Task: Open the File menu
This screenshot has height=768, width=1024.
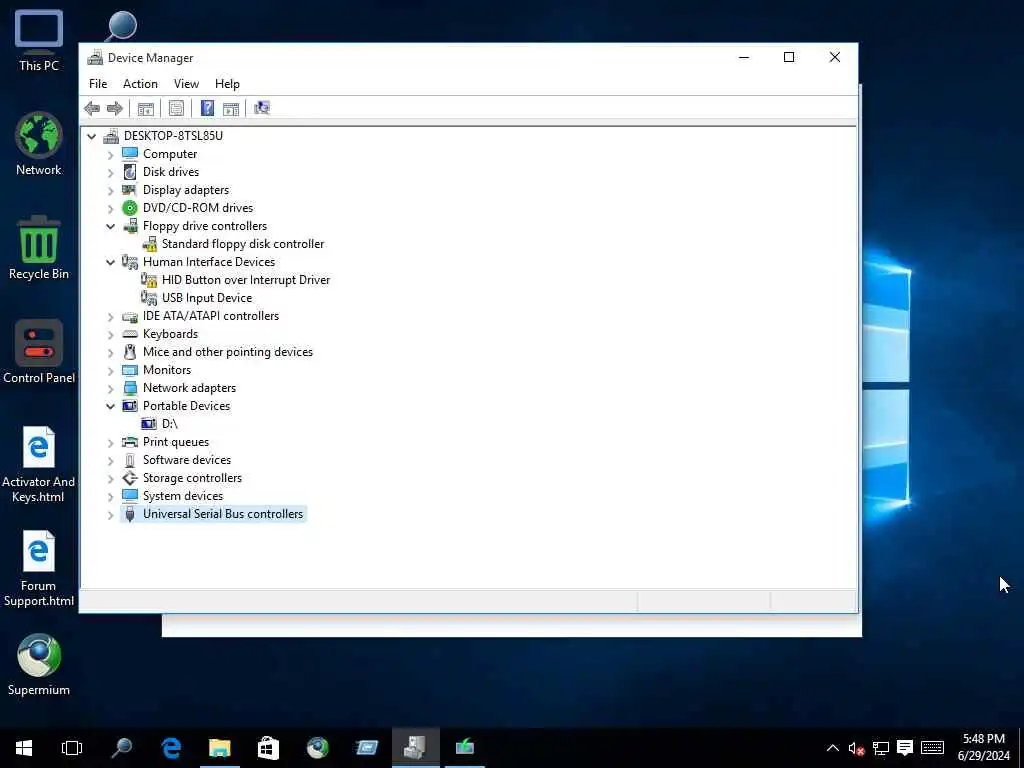Action: pos(98,84)
